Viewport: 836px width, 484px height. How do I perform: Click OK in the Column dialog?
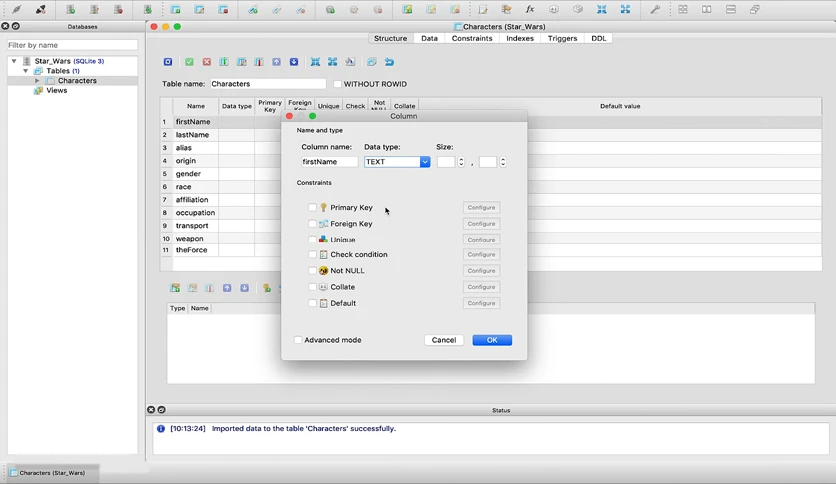click(x=492, y=340)
